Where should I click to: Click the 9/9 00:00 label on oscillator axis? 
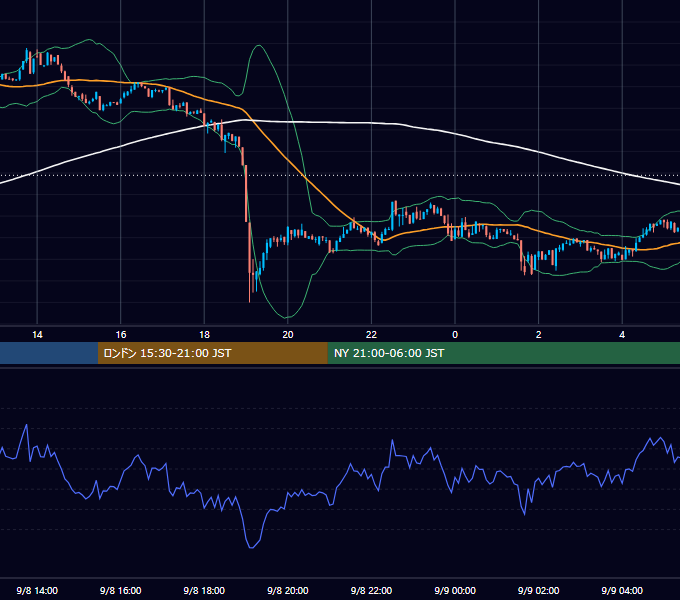click(x=455, y=590)
